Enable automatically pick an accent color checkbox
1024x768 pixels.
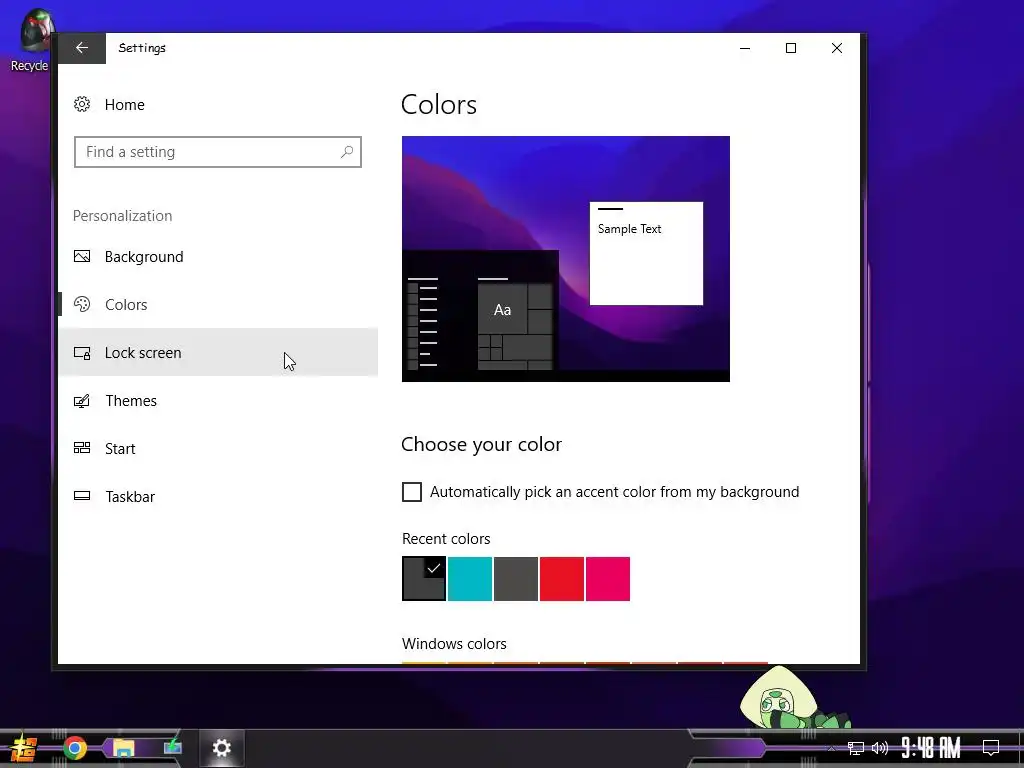coord(411,492)
